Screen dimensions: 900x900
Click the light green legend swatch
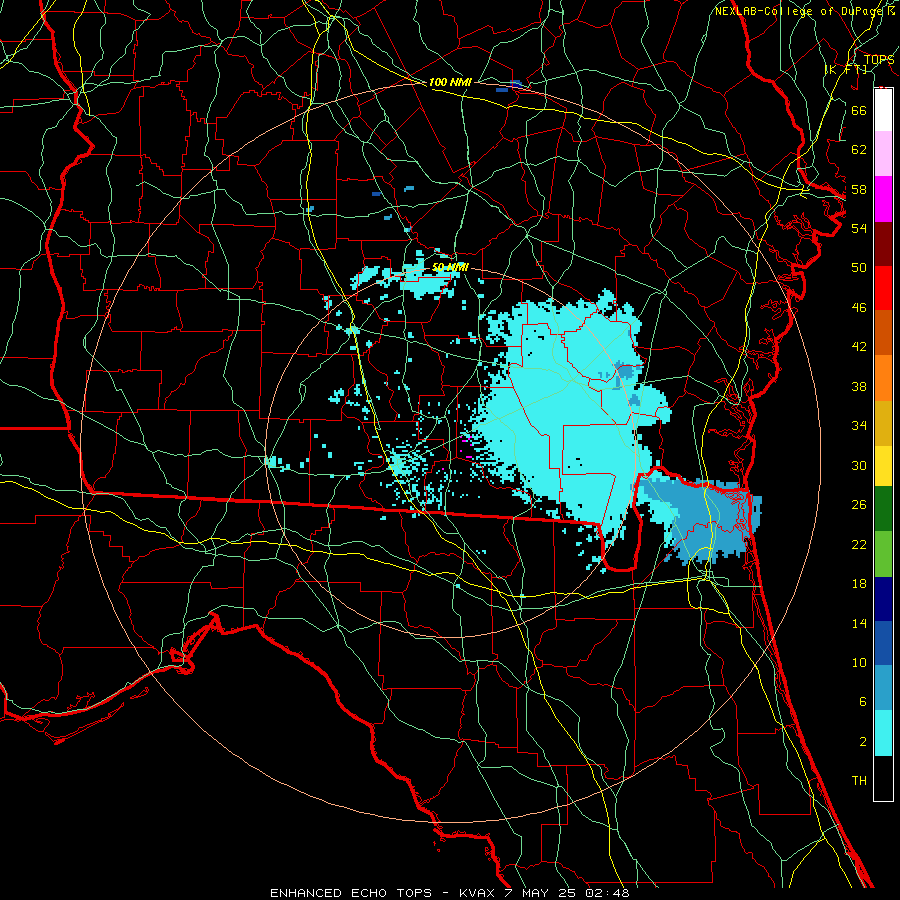pyautogui.click(x=883, y=554)
